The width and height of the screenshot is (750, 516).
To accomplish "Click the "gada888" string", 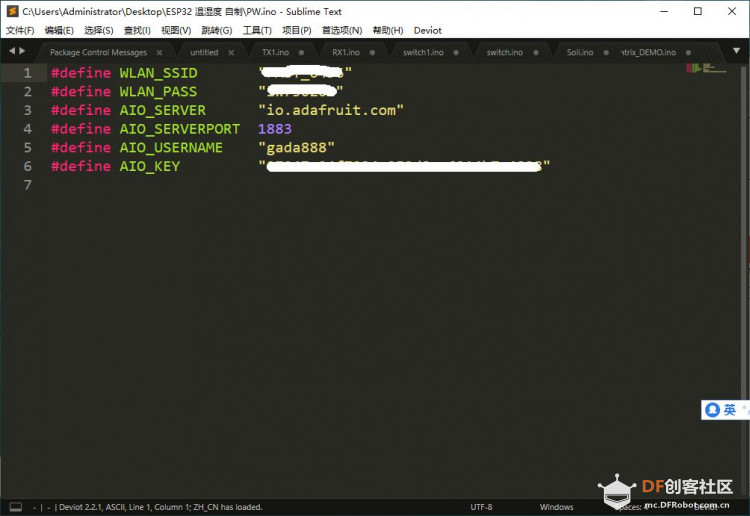I will coord(296,147).
